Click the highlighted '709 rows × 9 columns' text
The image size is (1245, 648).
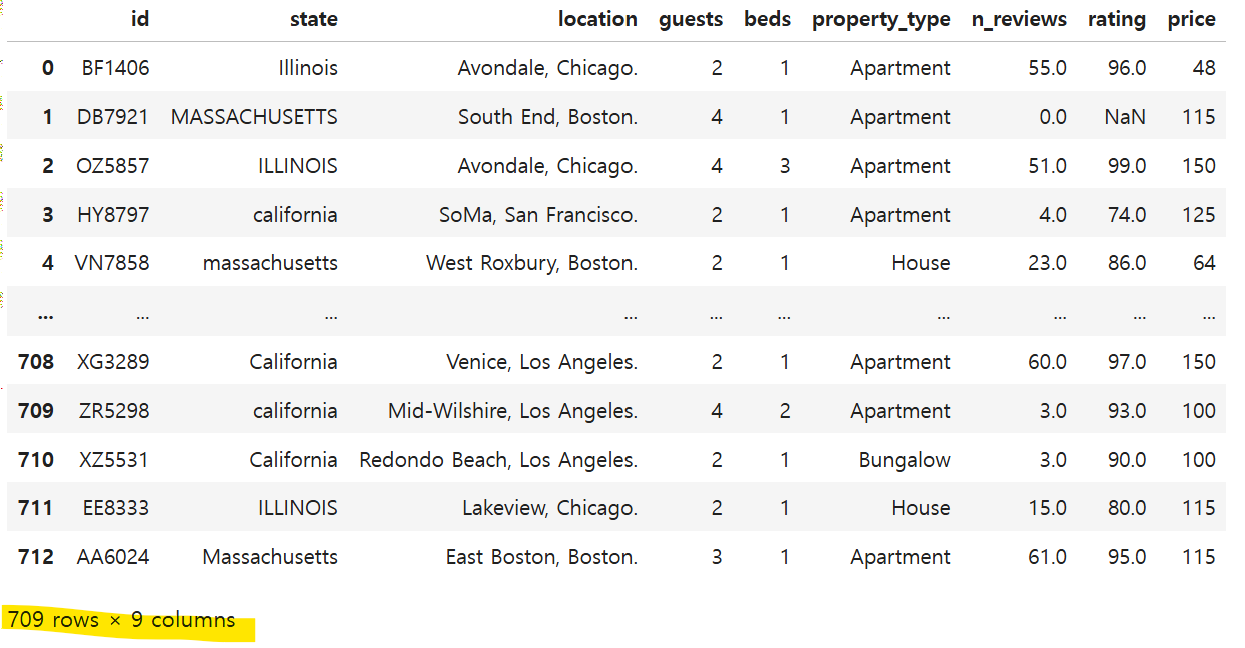click(x=121, y=620)
